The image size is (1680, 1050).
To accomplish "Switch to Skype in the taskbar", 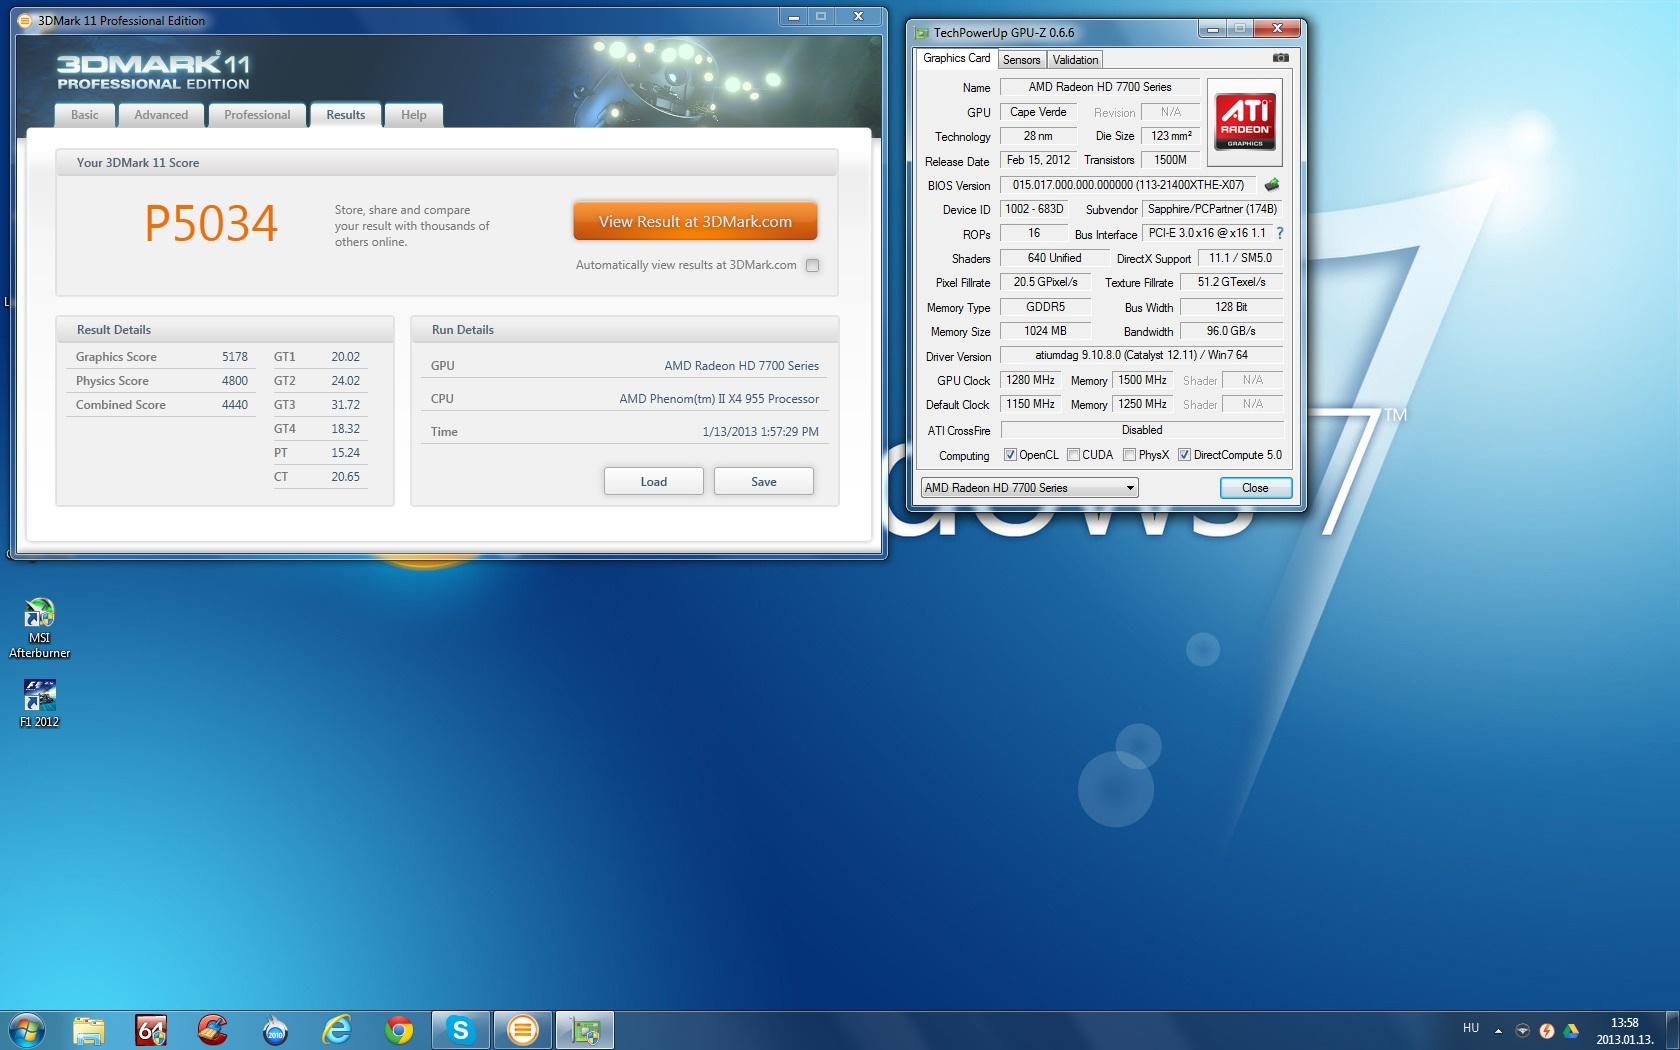I will 461,1029.
